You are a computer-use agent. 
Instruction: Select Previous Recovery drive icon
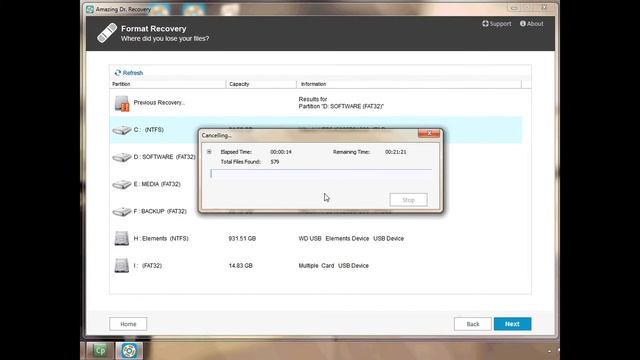pyautogui.click(x=122, y=103)
